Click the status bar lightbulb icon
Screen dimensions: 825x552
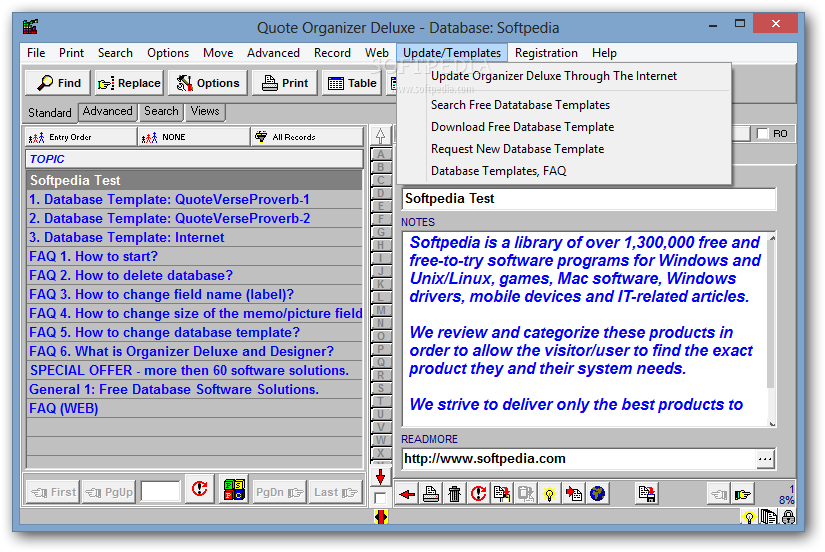coord(749,517)
